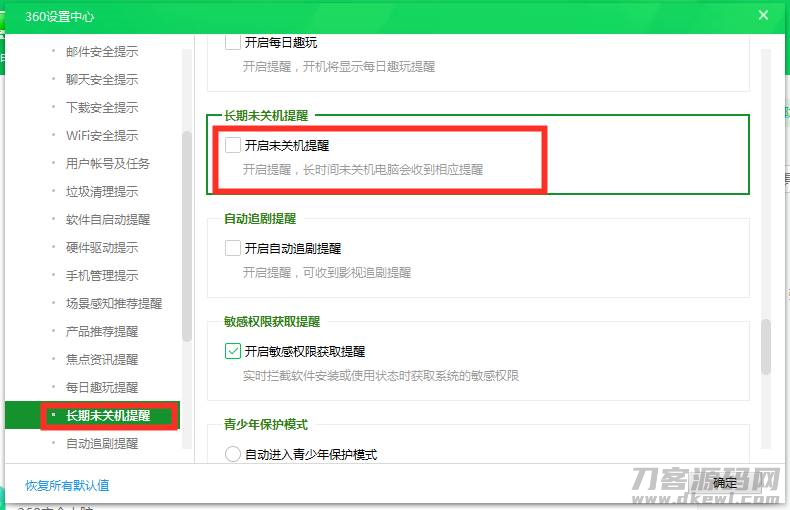Click the main settings panel scrollbar thumb
790x510 pixels.
pyautogui.click(x=766, y=346)
